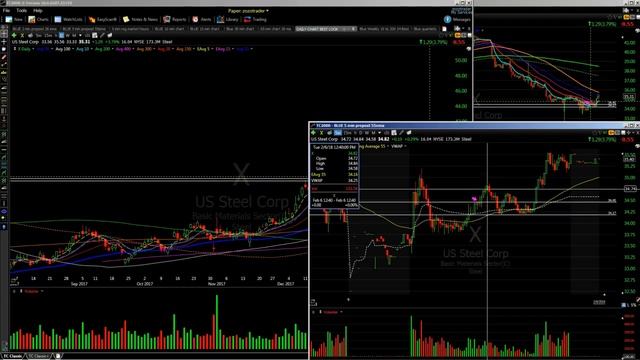Click orange link icon in top-right chart
The height and width of the screenshot is (360, 640).
click(x=627, y=17)
